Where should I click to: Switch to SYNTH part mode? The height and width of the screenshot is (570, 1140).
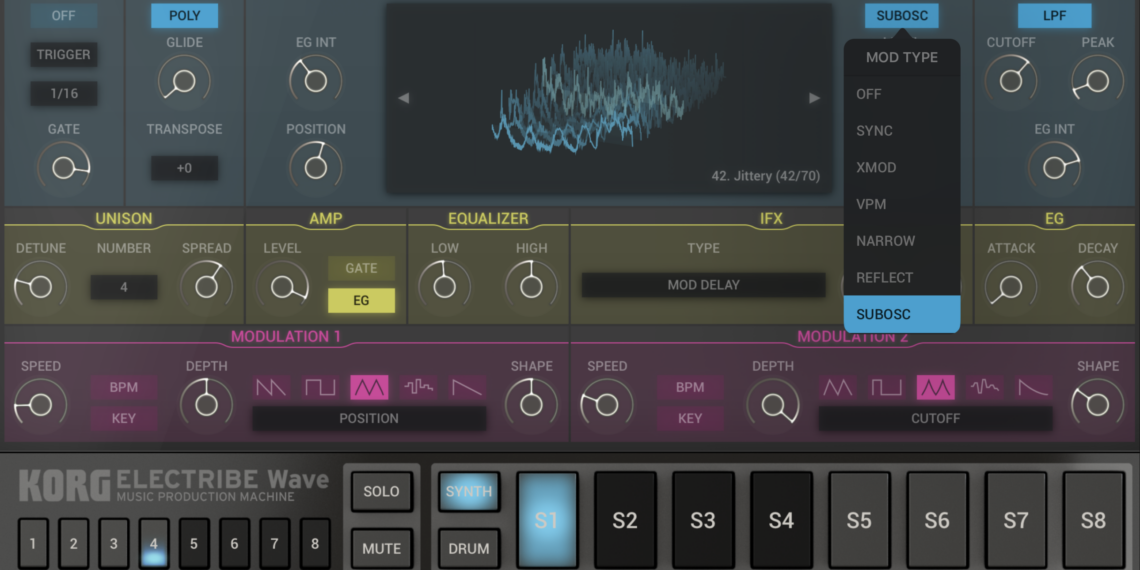469,491
